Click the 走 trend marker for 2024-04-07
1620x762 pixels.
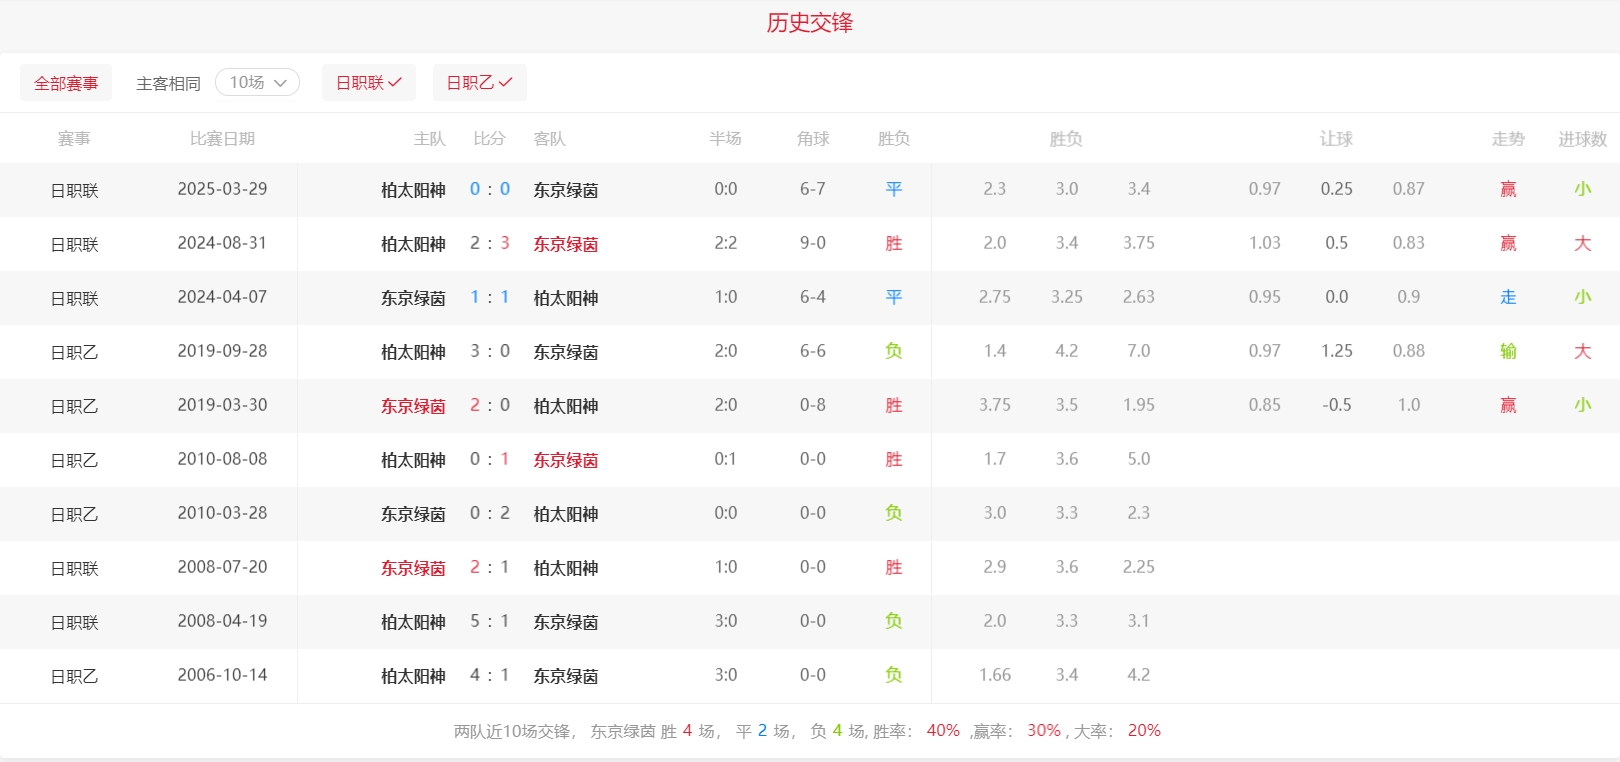(1508, 297)
